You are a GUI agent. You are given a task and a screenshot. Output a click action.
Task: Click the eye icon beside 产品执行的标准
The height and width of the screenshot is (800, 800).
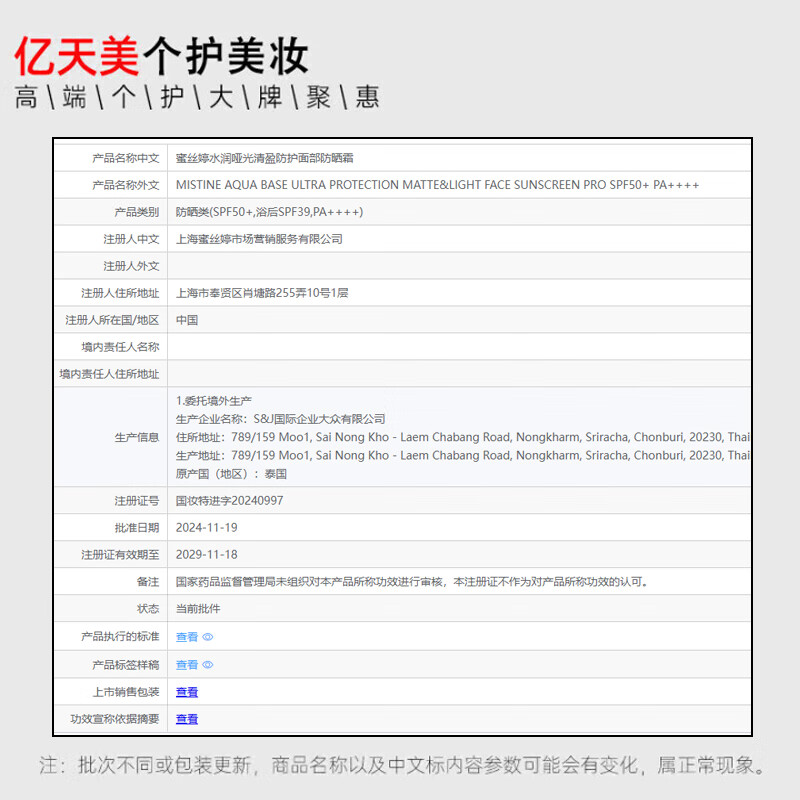pyautogui.click(x=208, y=637)
